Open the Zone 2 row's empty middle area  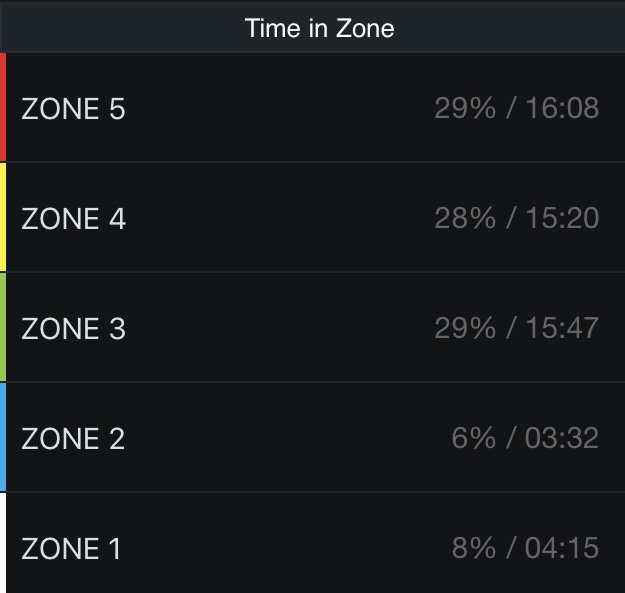(x=280, y=438)
